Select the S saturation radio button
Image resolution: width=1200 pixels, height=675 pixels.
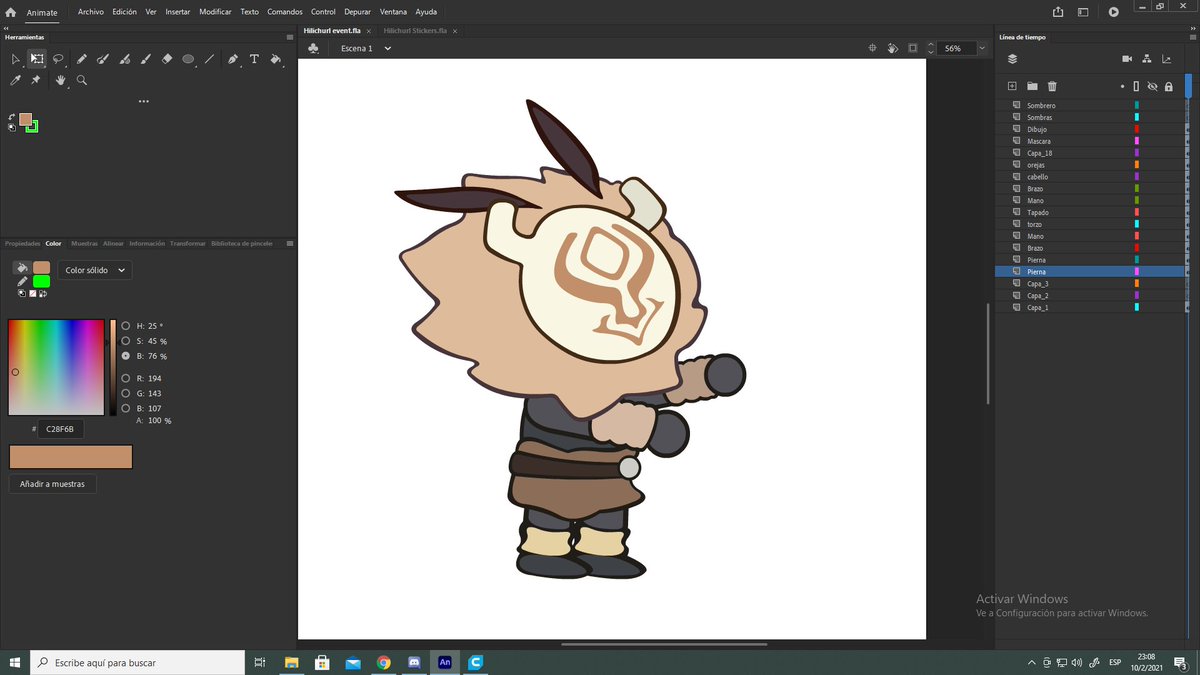125,341
